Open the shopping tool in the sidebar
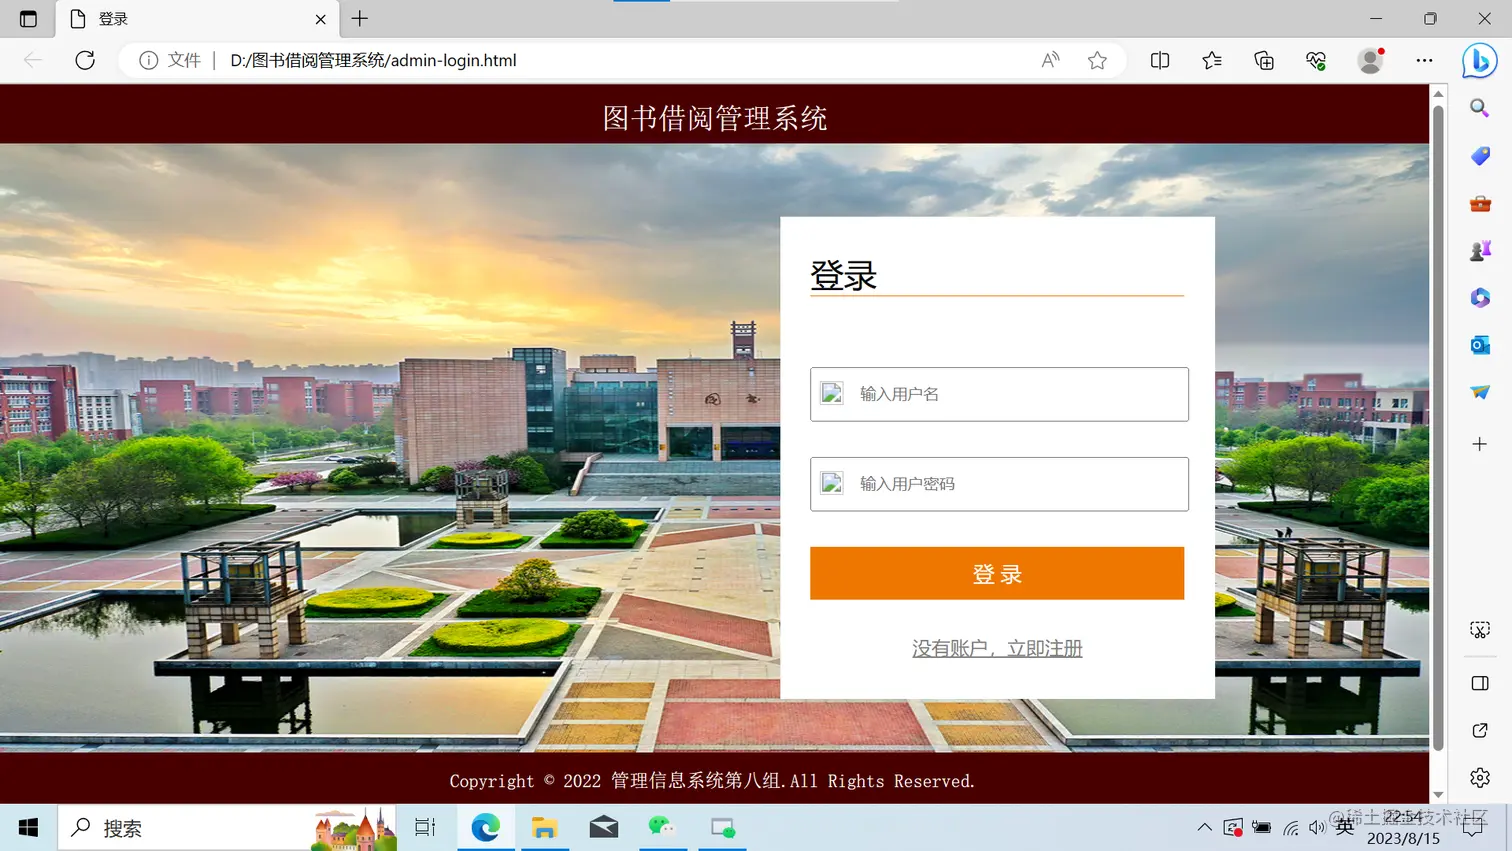1512x851 pixels. (1479, 155)
